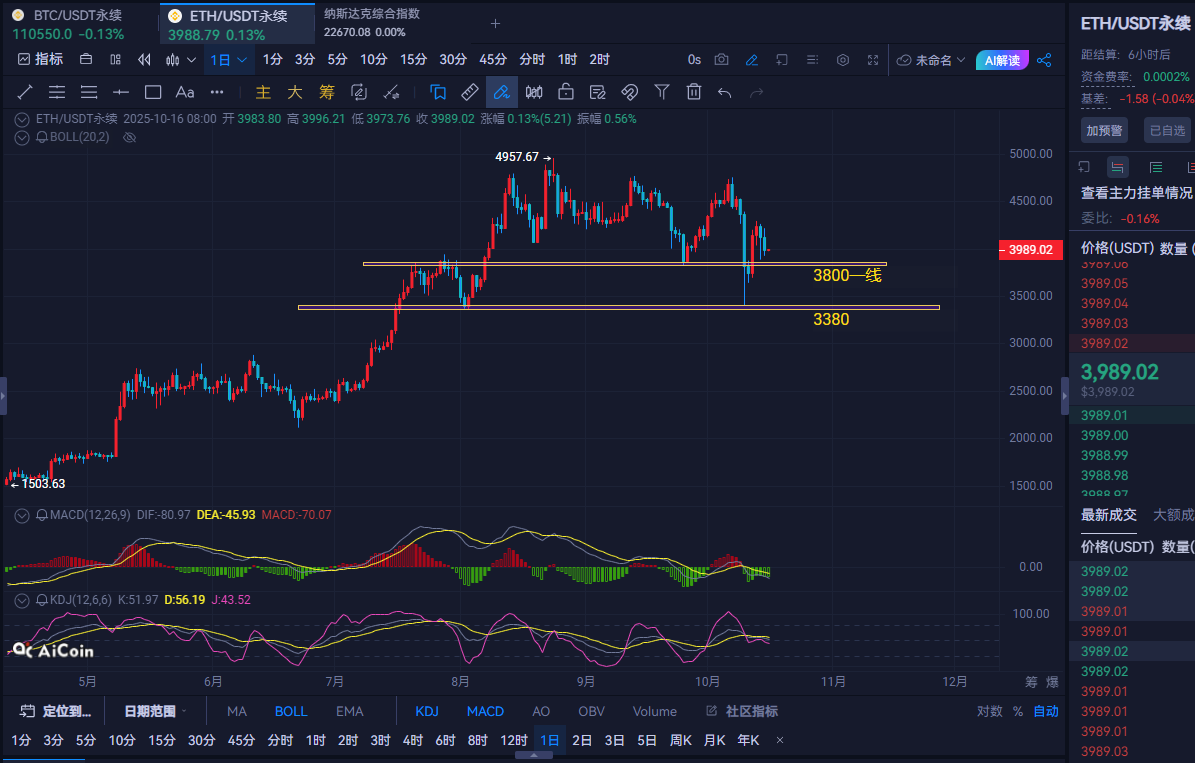Undo the last drawing action
The height and width of the screenshot is (763, 1195).
pos(725,93)
